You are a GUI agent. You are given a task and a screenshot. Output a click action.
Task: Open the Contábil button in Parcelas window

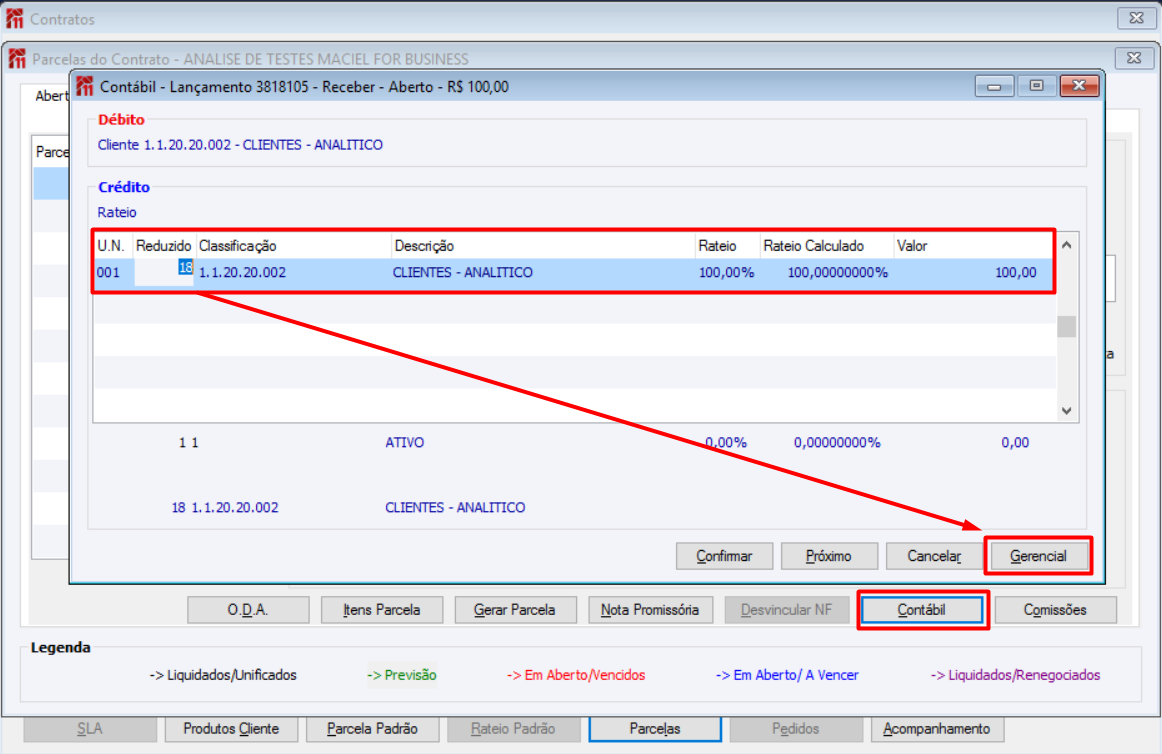point(921,610)
